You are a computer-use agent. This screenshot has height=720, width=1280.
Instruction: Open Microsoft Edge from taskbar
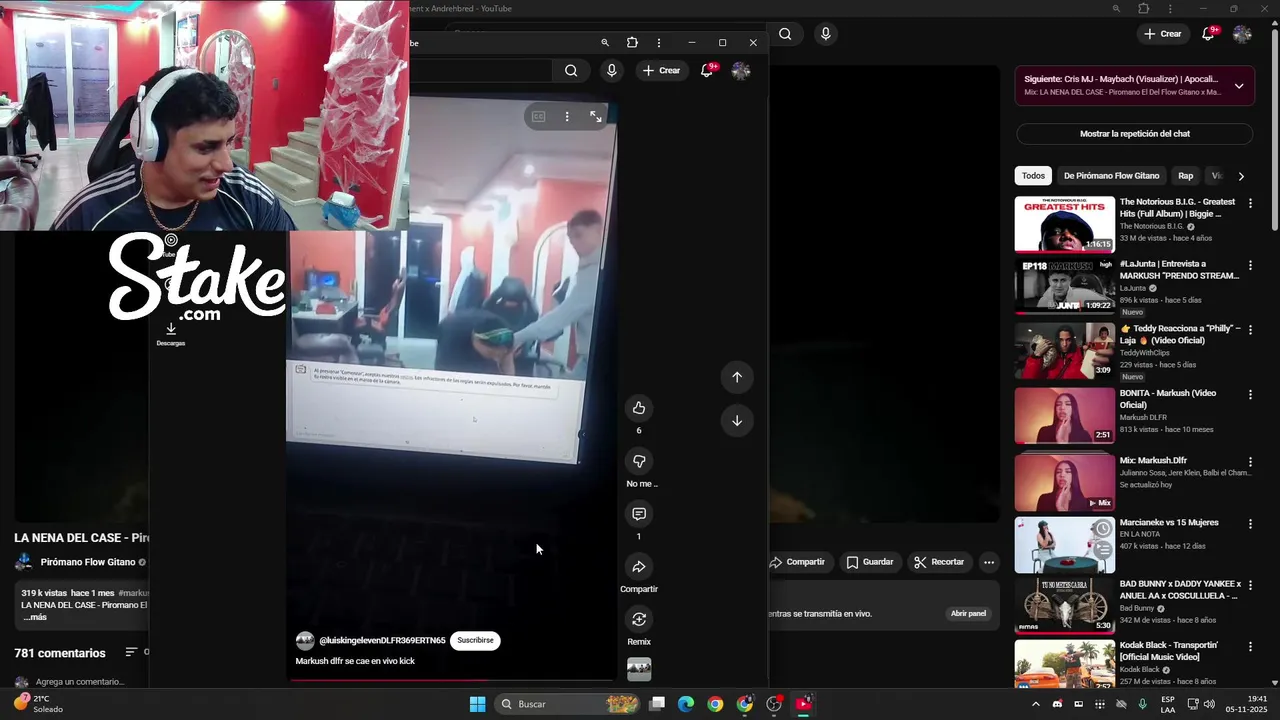(686, 704)
